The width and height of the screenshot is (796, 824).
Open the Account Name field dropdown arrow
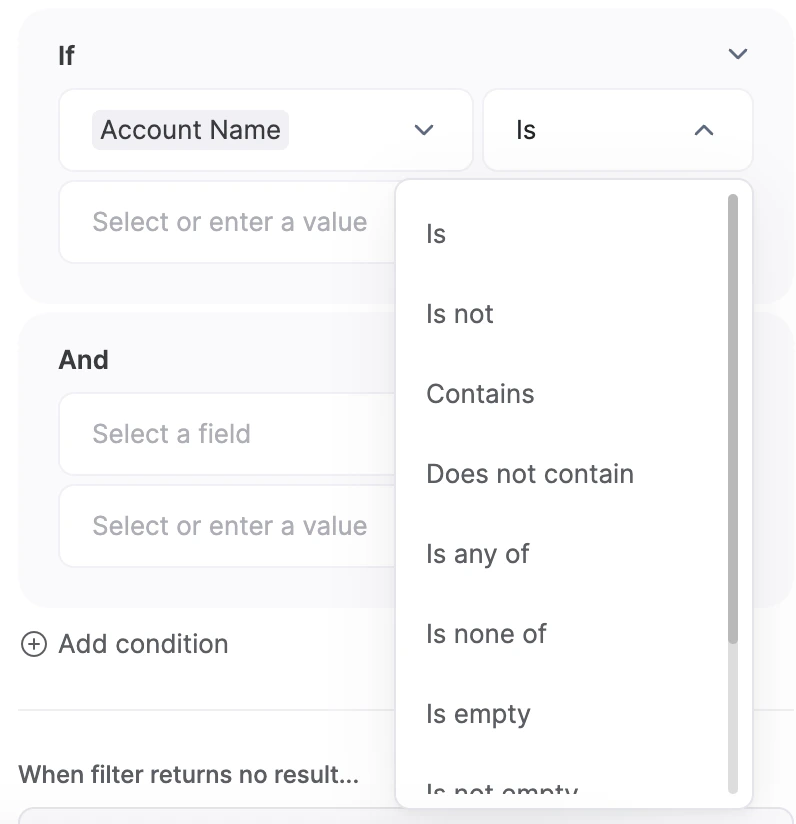423,130
